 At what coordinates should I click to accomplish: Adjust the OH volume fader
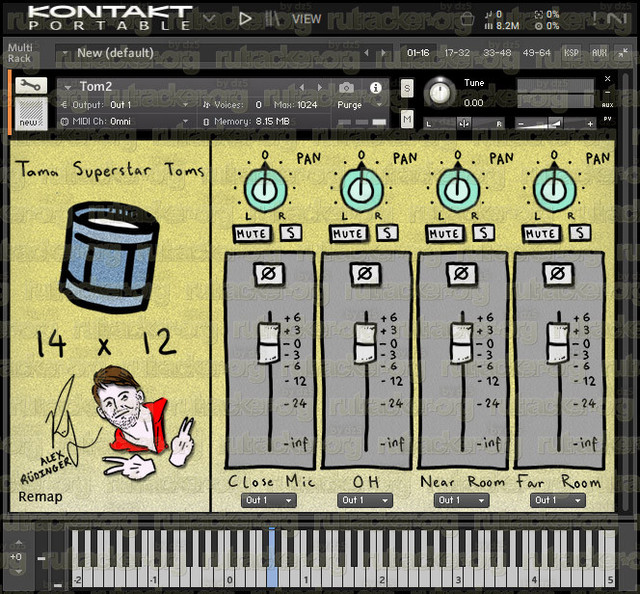[365, 343]
